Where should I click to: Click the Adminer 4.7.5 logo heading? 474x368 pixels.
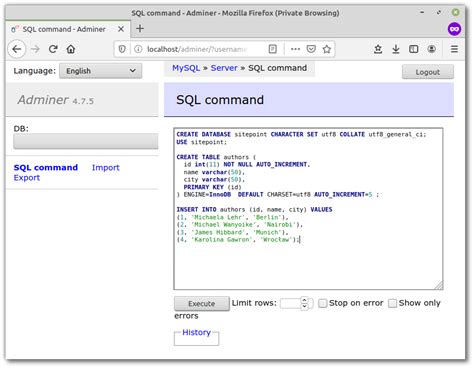[x=56, y=100]
